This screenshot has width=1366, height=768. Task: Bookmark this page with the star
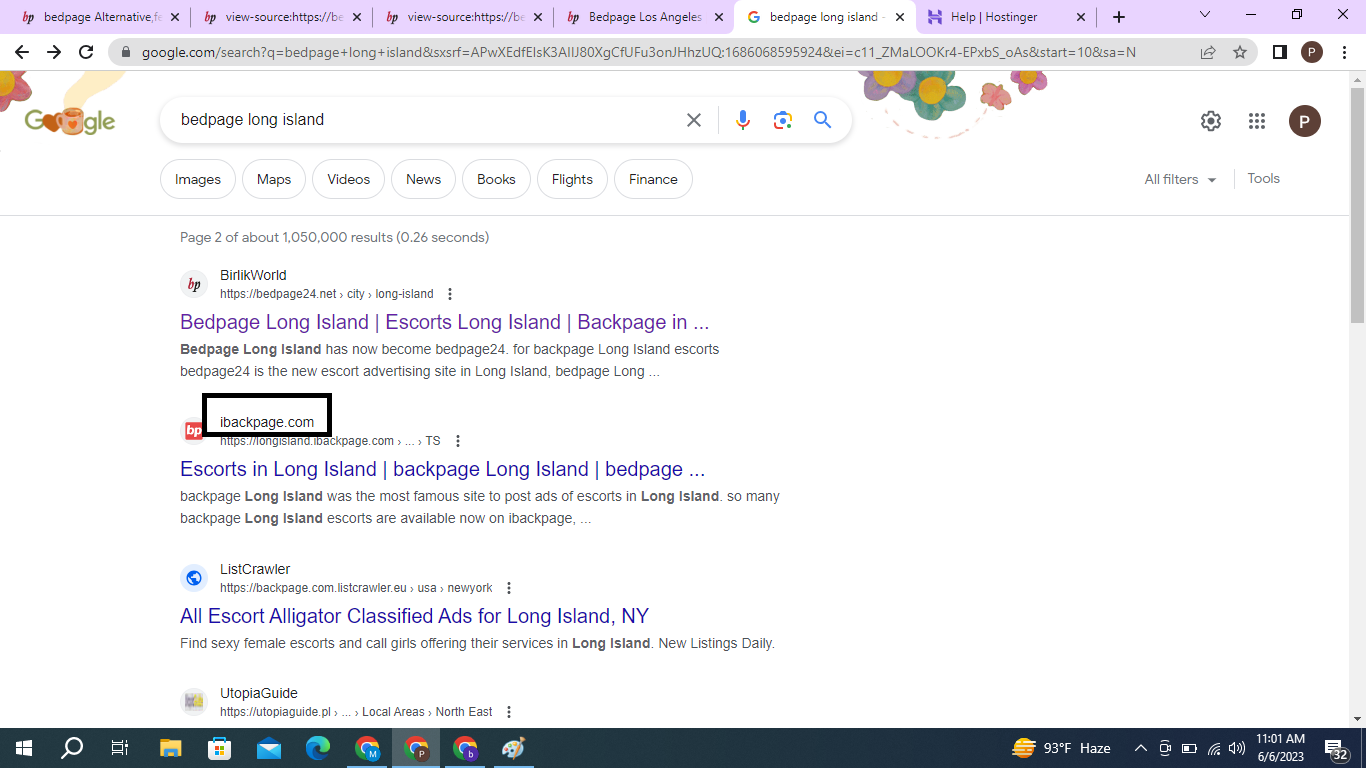tap(1240, 52)
